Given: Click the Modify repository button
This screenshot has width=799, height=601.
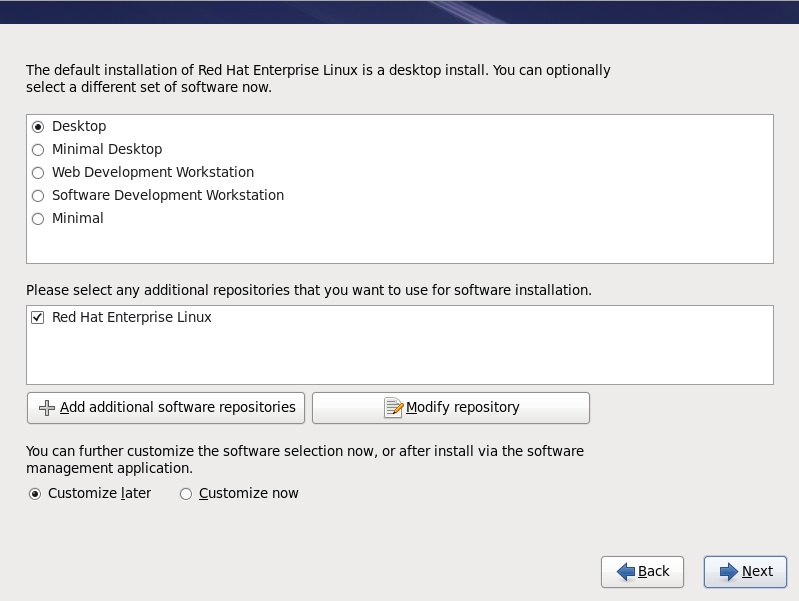Looking at the screenshot, I should pyautogui.click(x=451, y=408).
